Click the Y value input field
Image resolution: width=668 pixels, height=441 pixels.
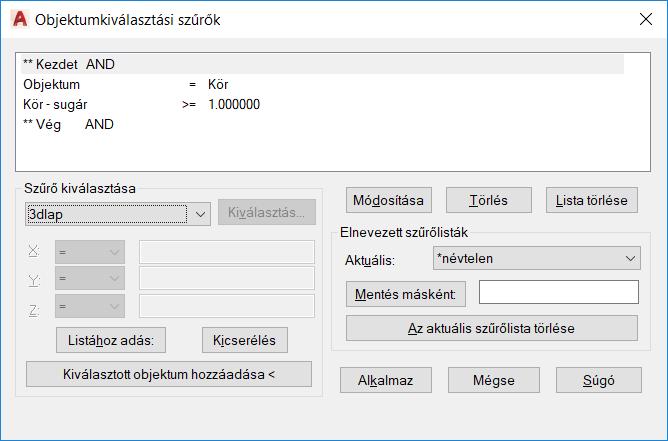pos(227,279)
